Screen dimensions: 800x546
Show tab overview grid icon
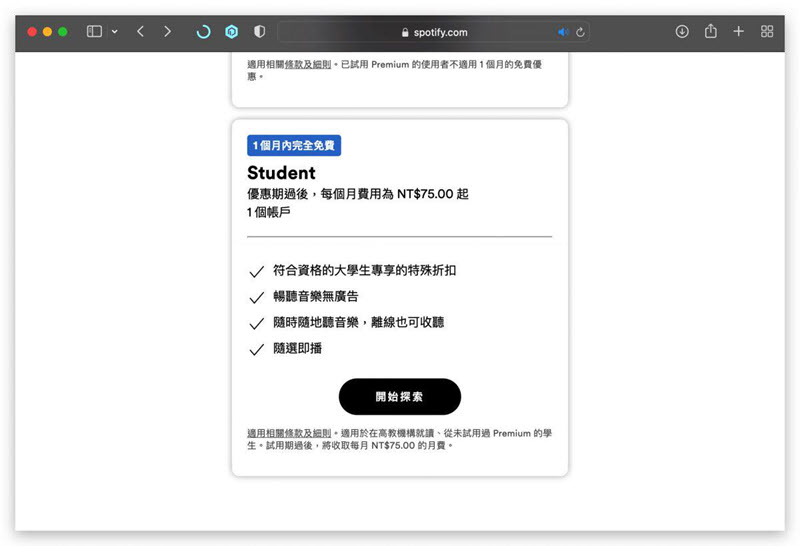pyautogui.click(x=767, y=32)
